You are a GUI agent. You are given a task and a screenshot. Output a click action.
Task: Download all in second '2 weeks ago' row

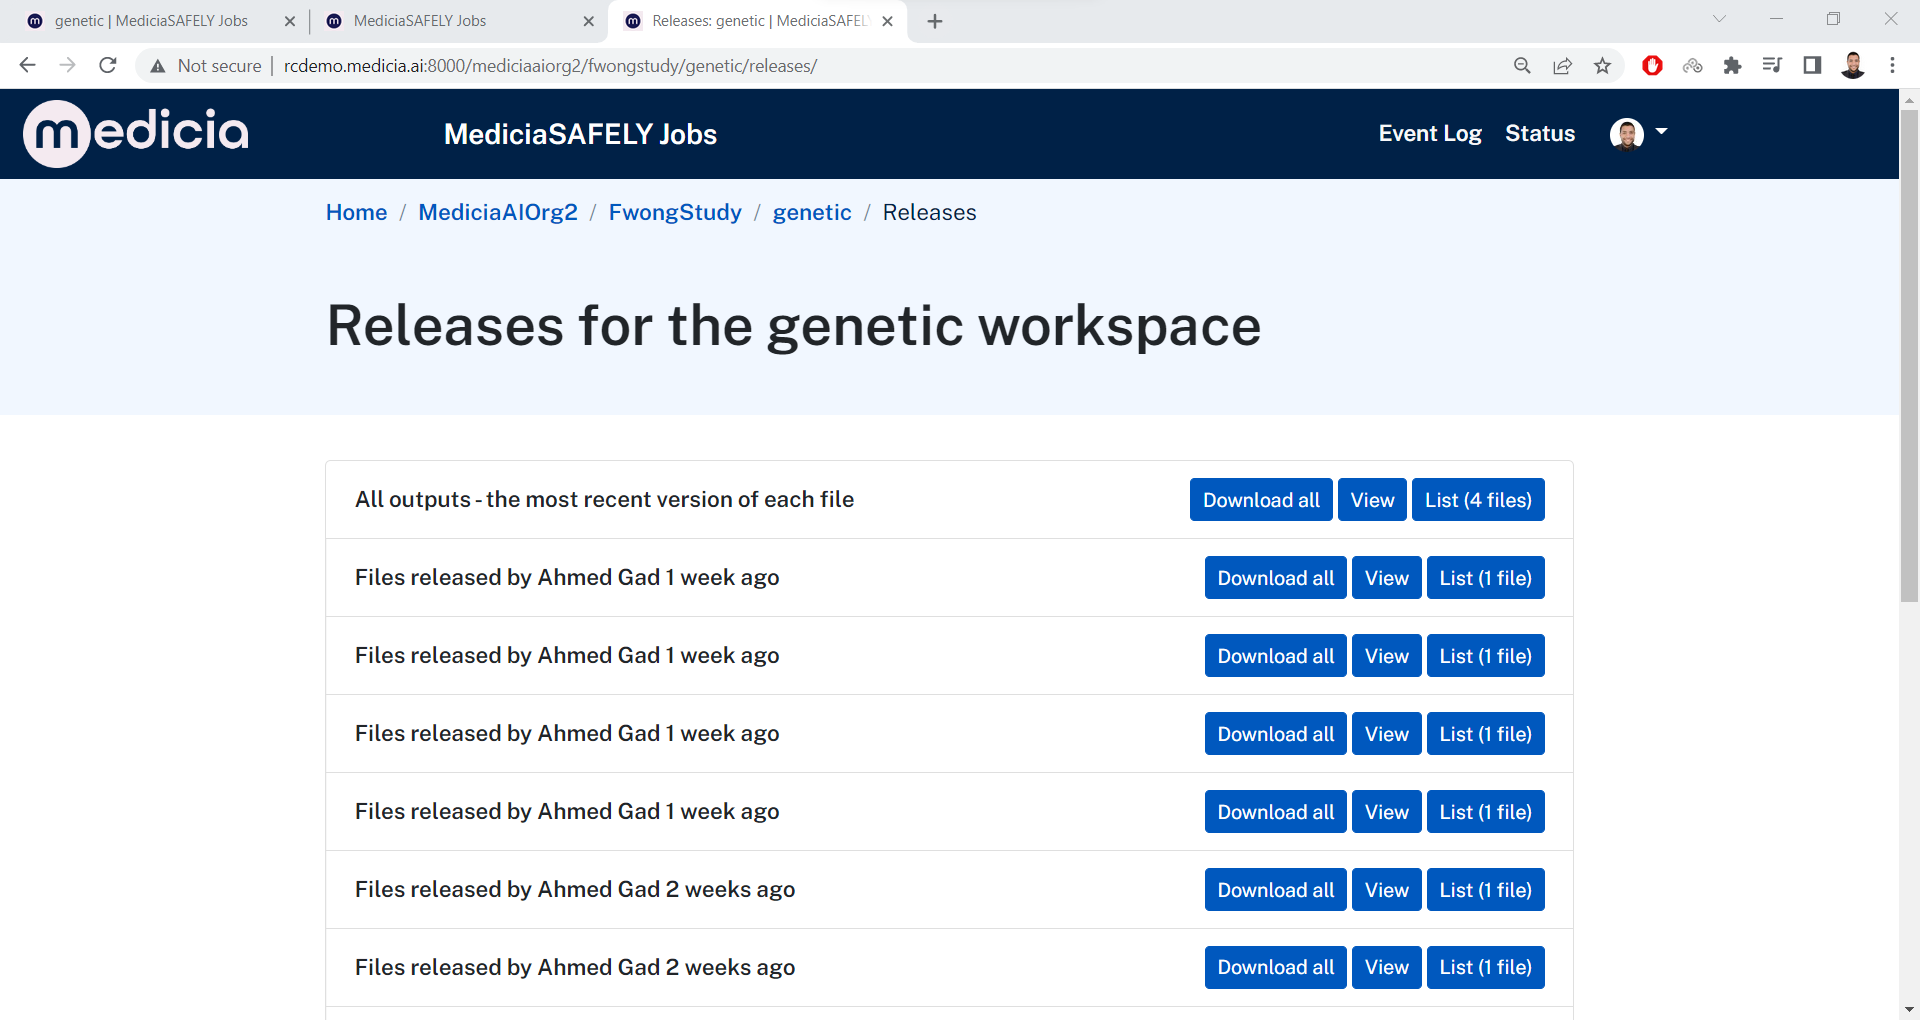pos(1276,967)
